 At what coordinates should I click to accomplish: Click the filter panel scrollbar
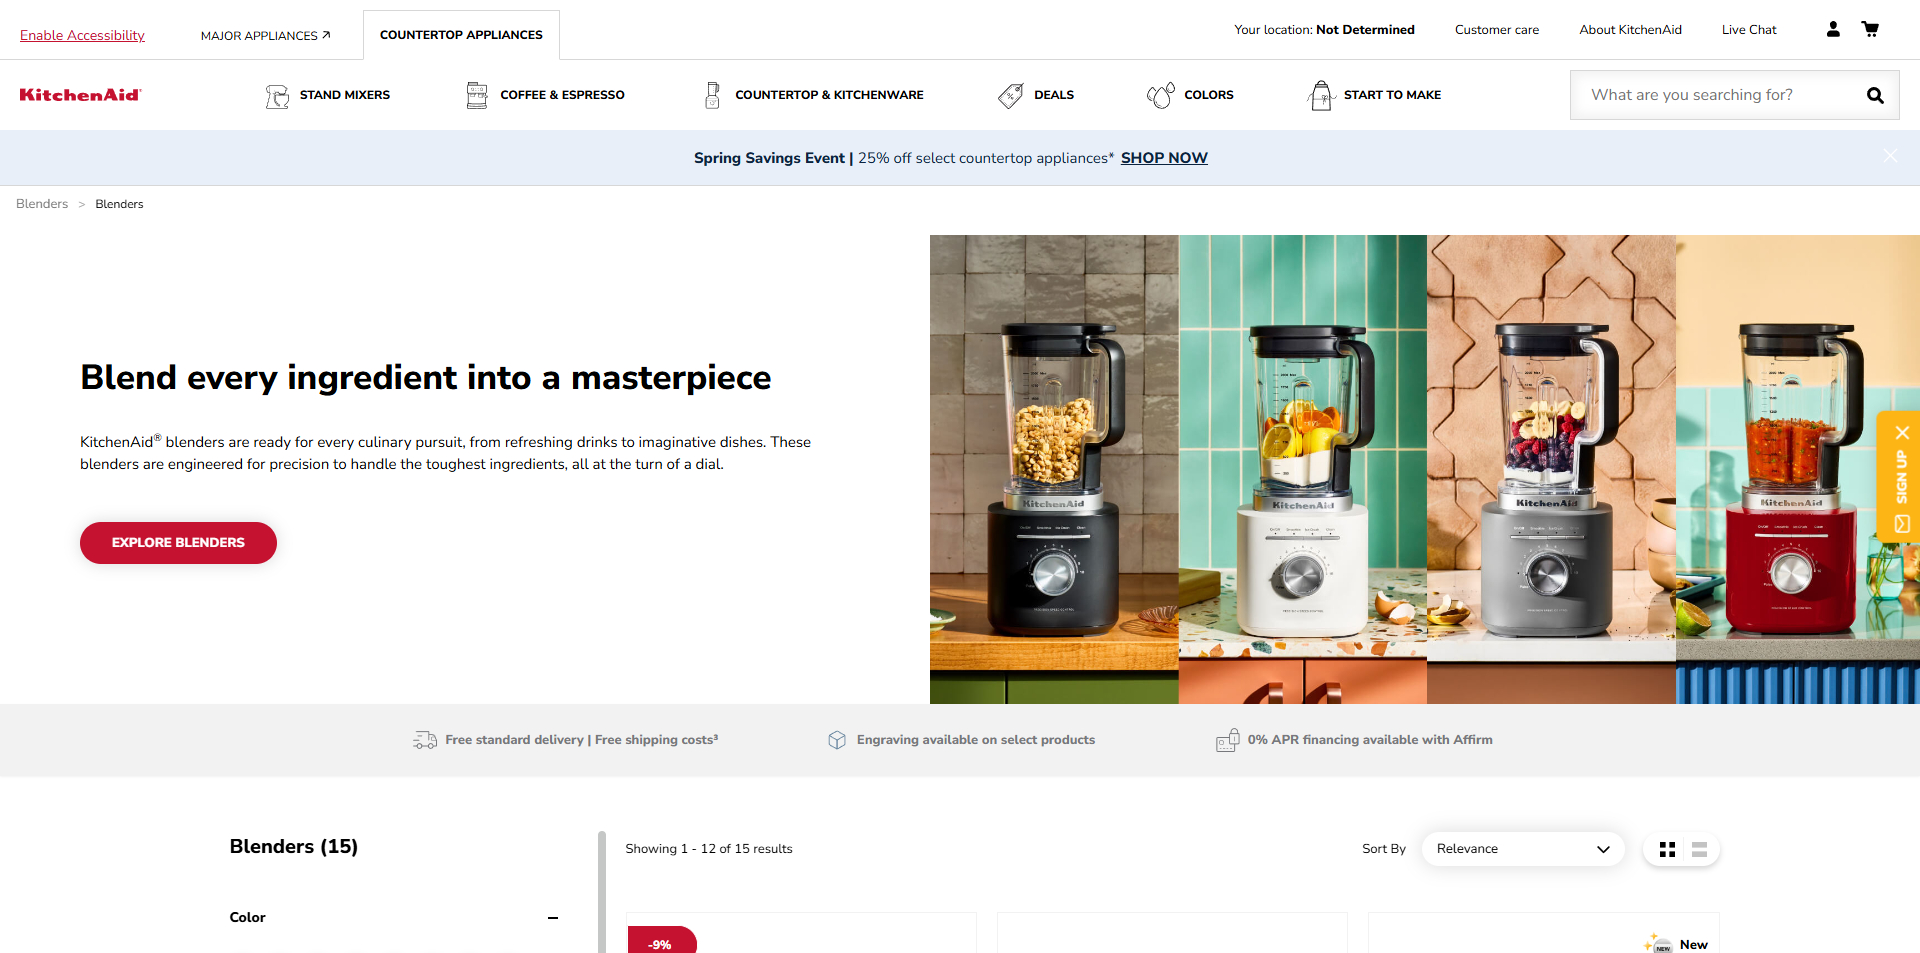[602, 891]
